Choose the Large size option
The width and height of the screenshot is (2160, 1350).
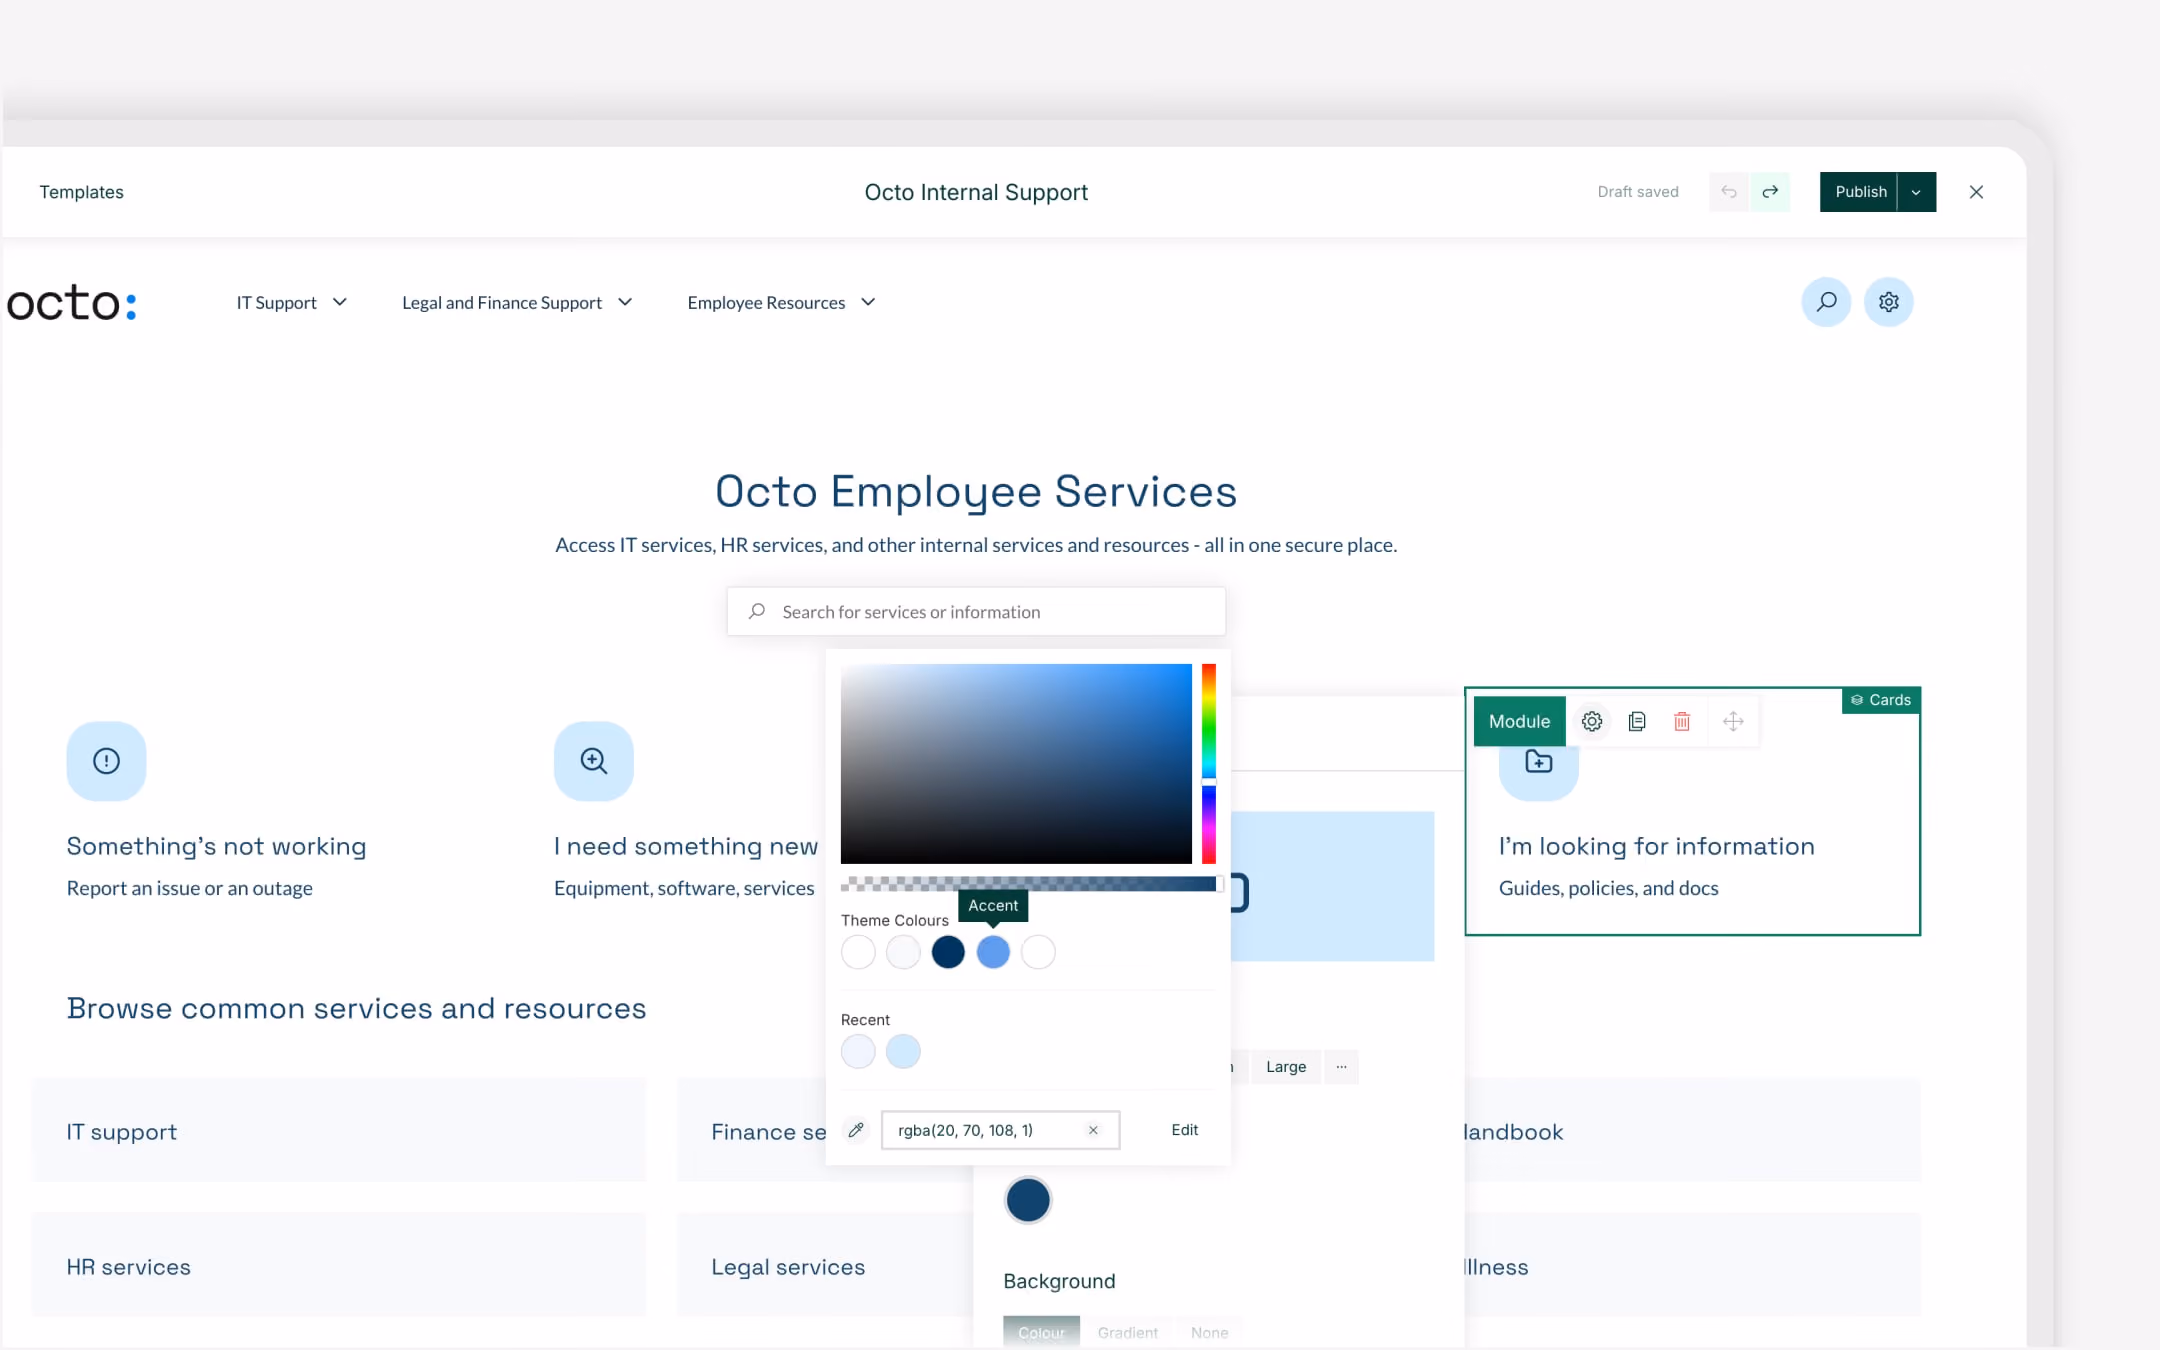(x=1286, y=1067)
